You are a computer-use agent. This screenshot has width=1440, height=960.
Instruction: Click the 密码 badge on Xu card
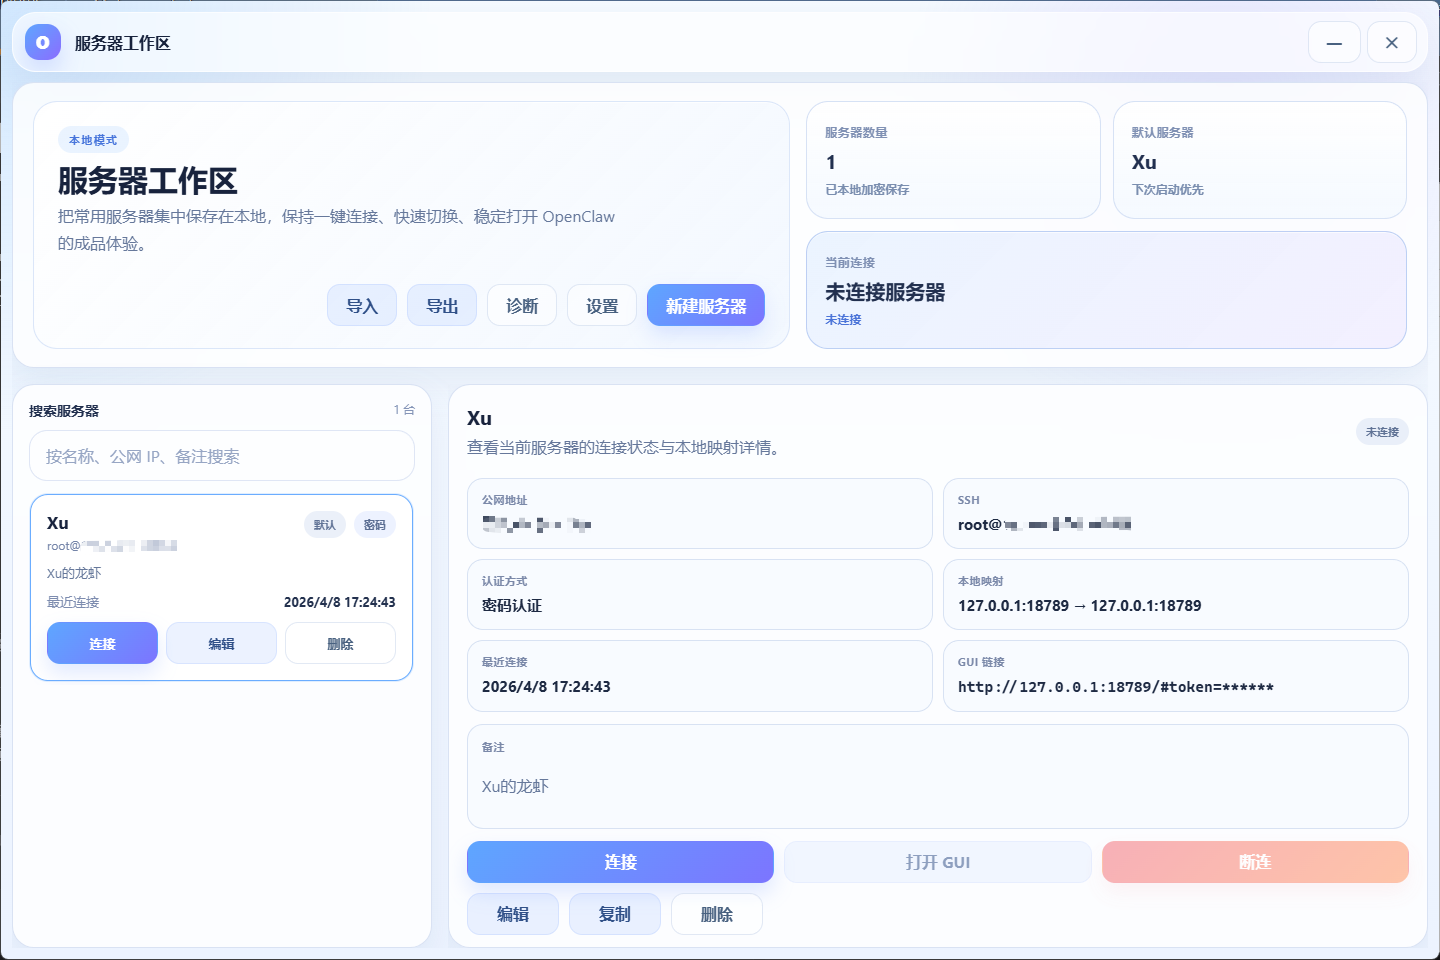pos(374,524)
